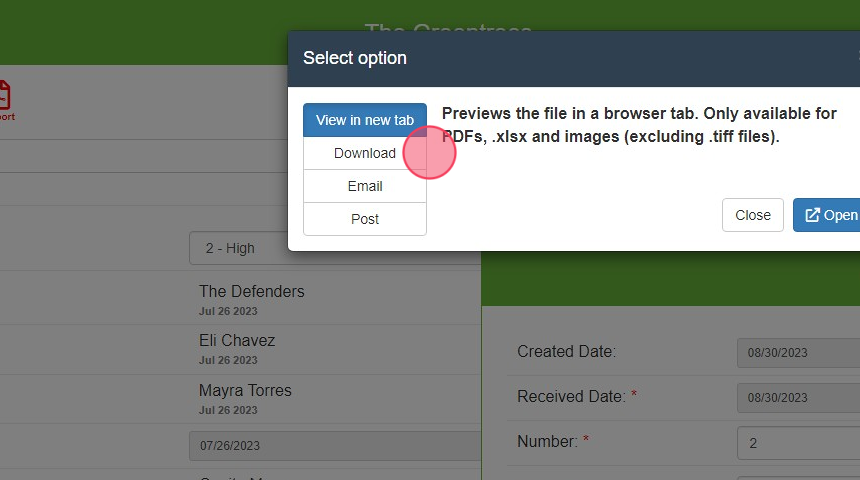Click the Received Date label
The height and width of the screenshot is (480, 860).
tap(572, 396)
